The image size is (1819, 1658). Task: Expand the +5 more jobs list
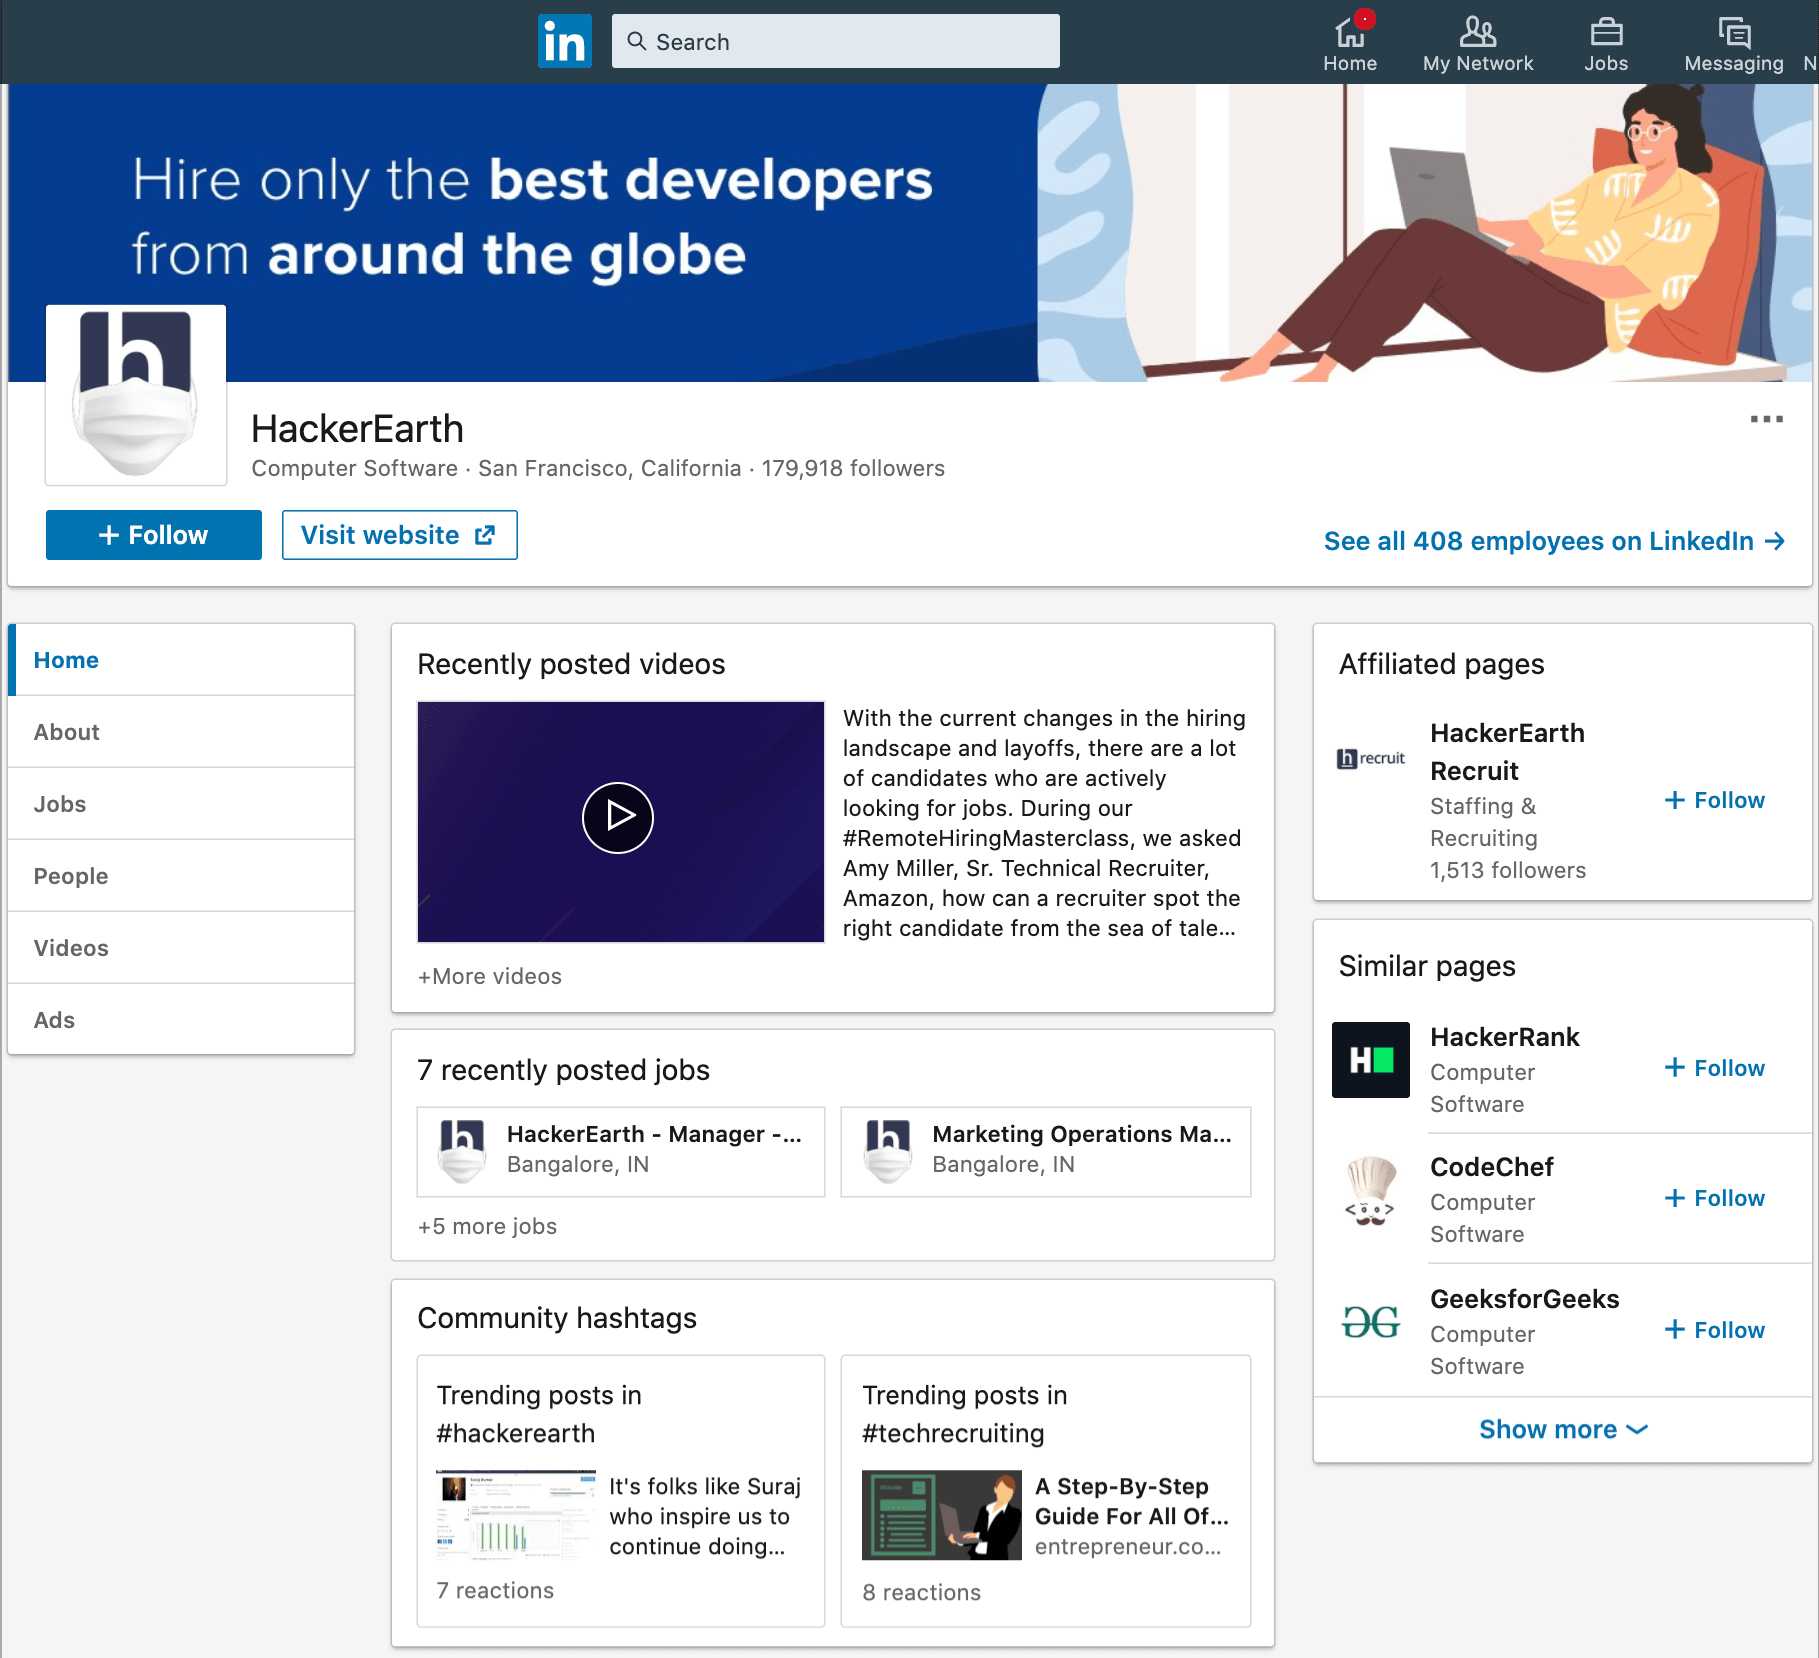(x=487, y=1225)
